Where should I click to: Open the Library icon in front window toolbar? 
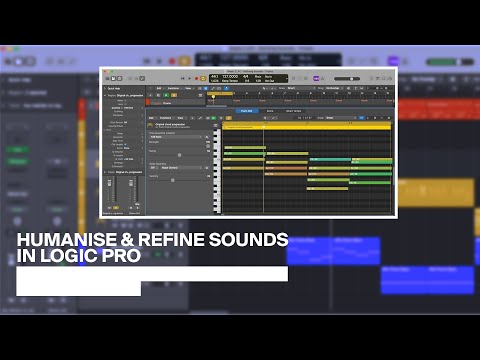pos(107,79)
